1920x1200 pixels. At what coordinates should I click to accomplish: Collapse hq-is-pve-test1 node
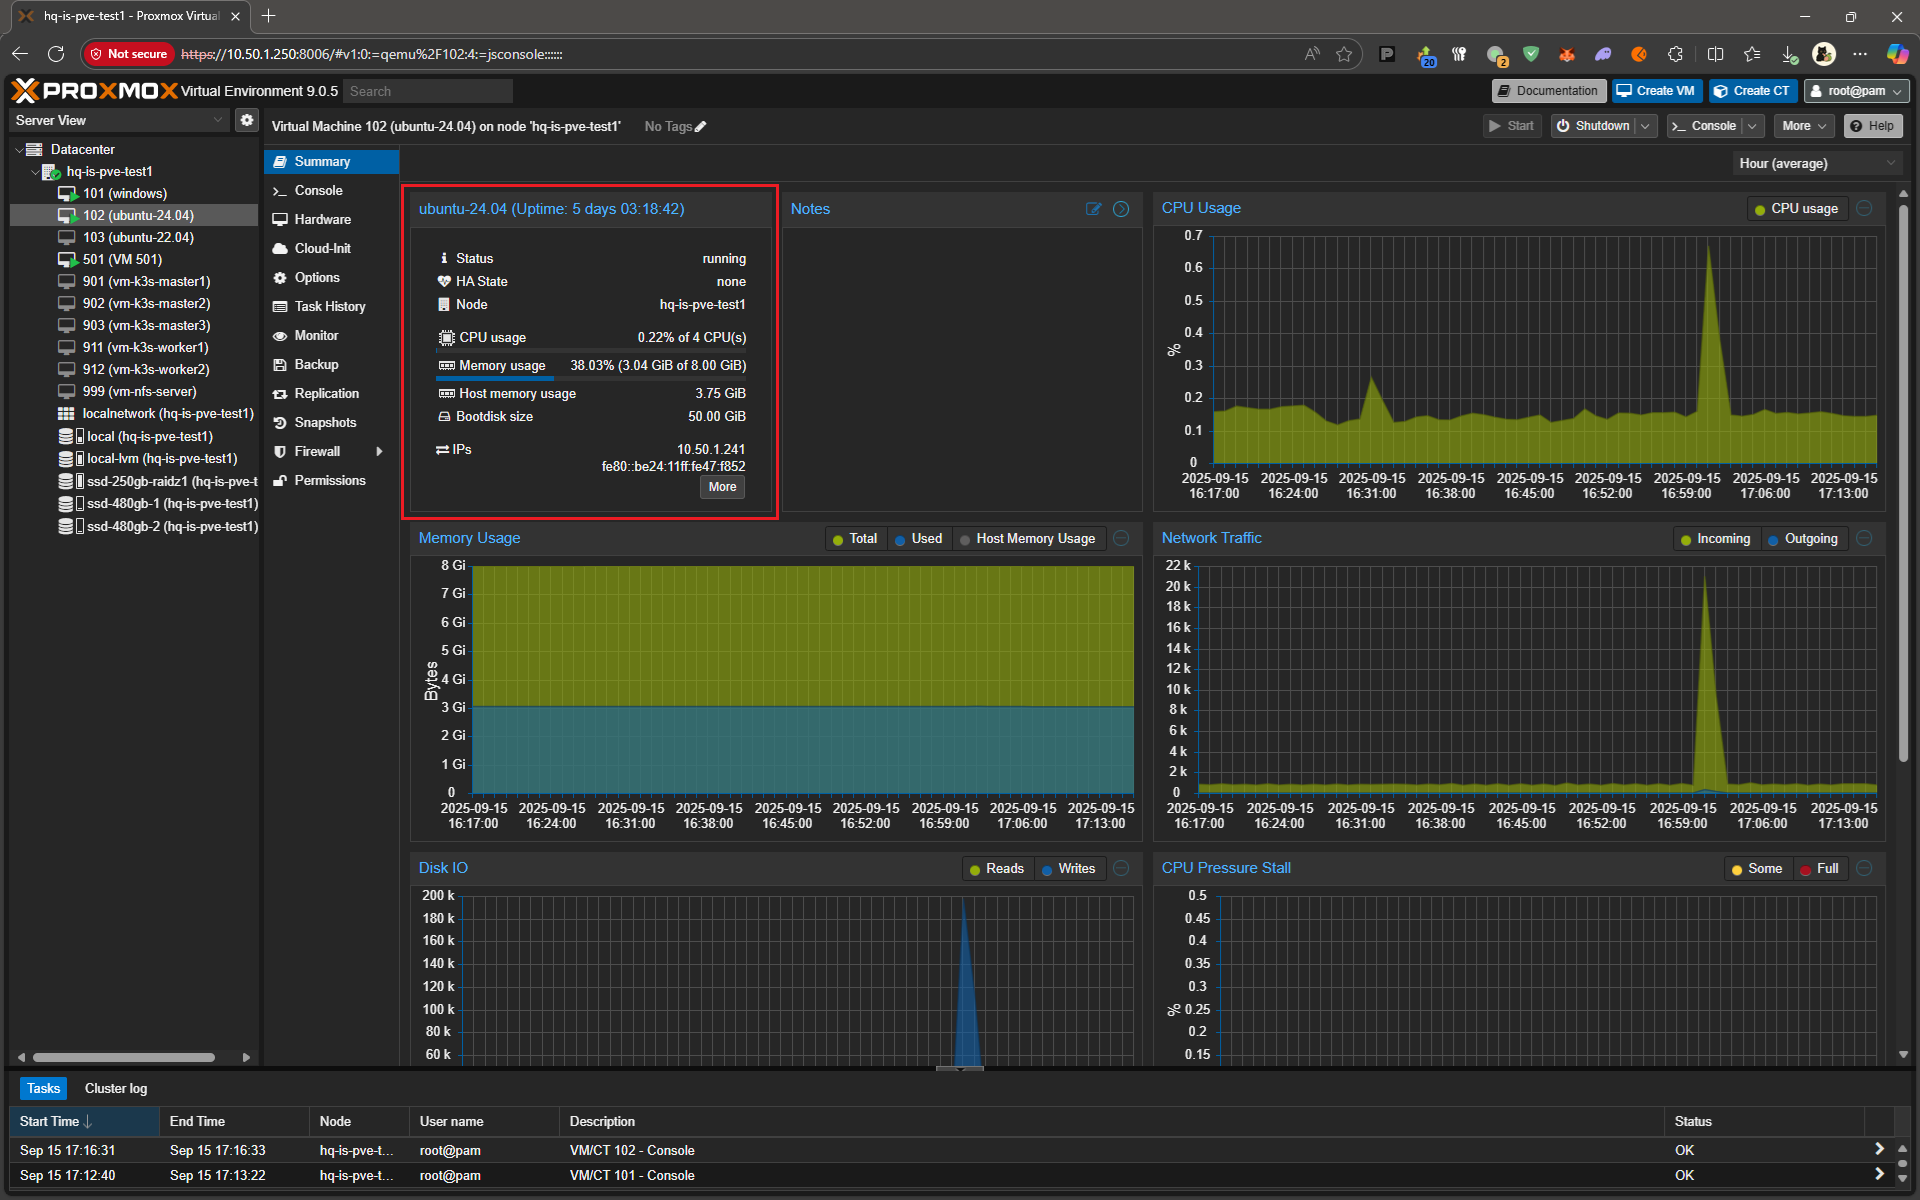click(35, 172)
